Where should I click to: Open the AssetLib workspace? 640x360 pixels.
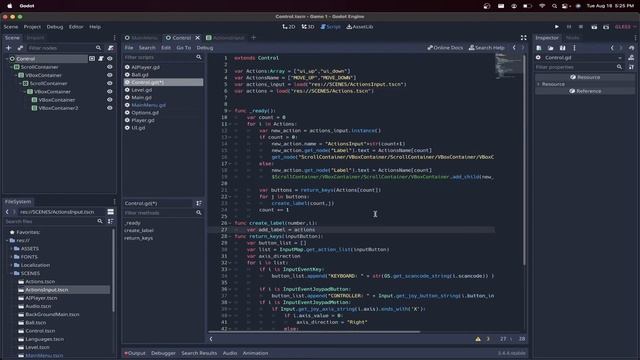[360, 27]
